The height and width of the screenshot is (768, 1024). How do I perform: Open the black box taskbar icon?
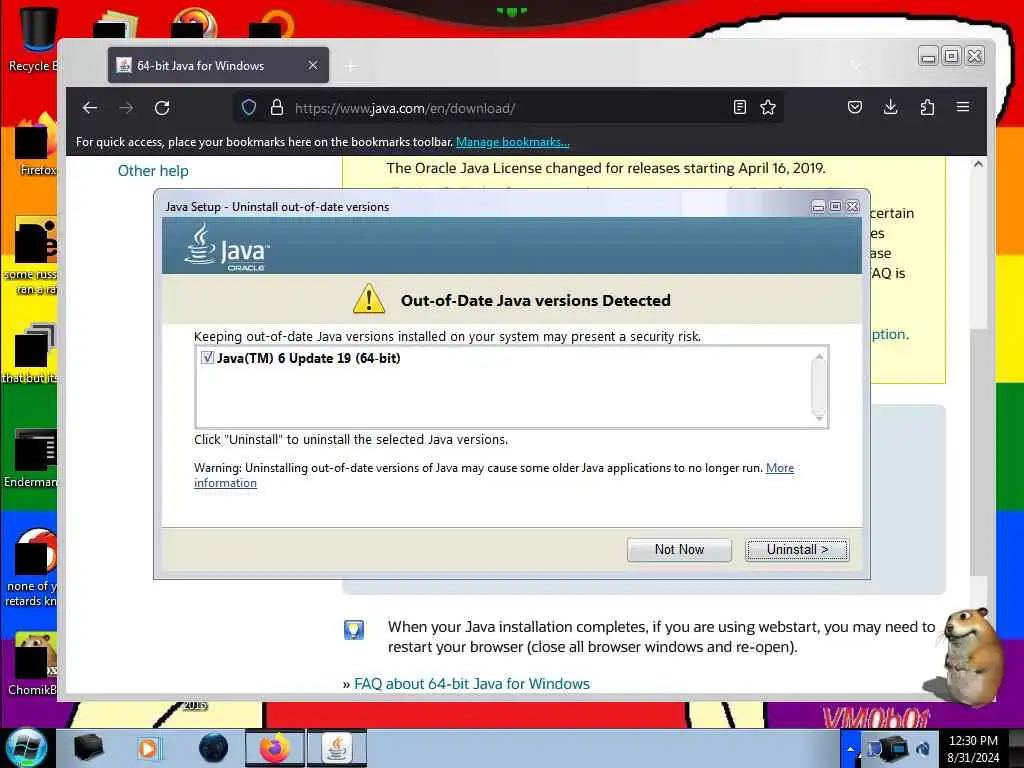pos(88,747)
